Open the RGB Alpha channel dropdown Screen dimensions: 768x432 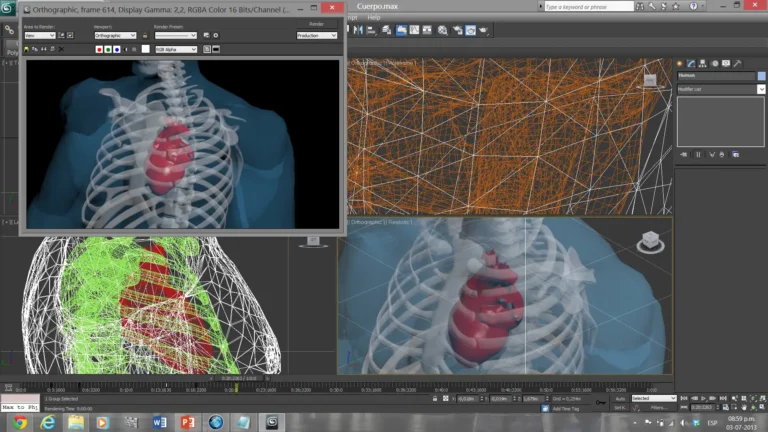point(175,49)
